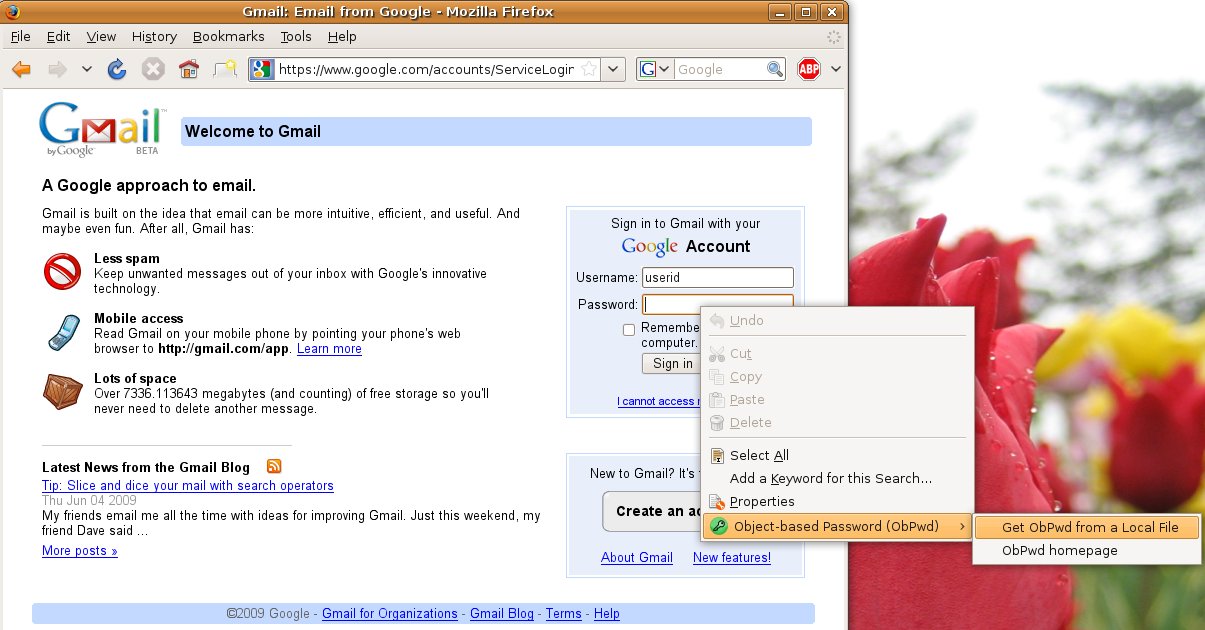Choose Undo in the context menu

coord(838,320)
